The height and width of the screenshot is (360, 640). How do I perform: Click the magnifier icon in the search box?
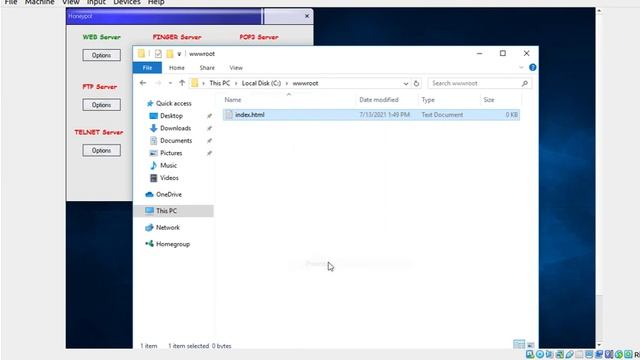point(524,83)
